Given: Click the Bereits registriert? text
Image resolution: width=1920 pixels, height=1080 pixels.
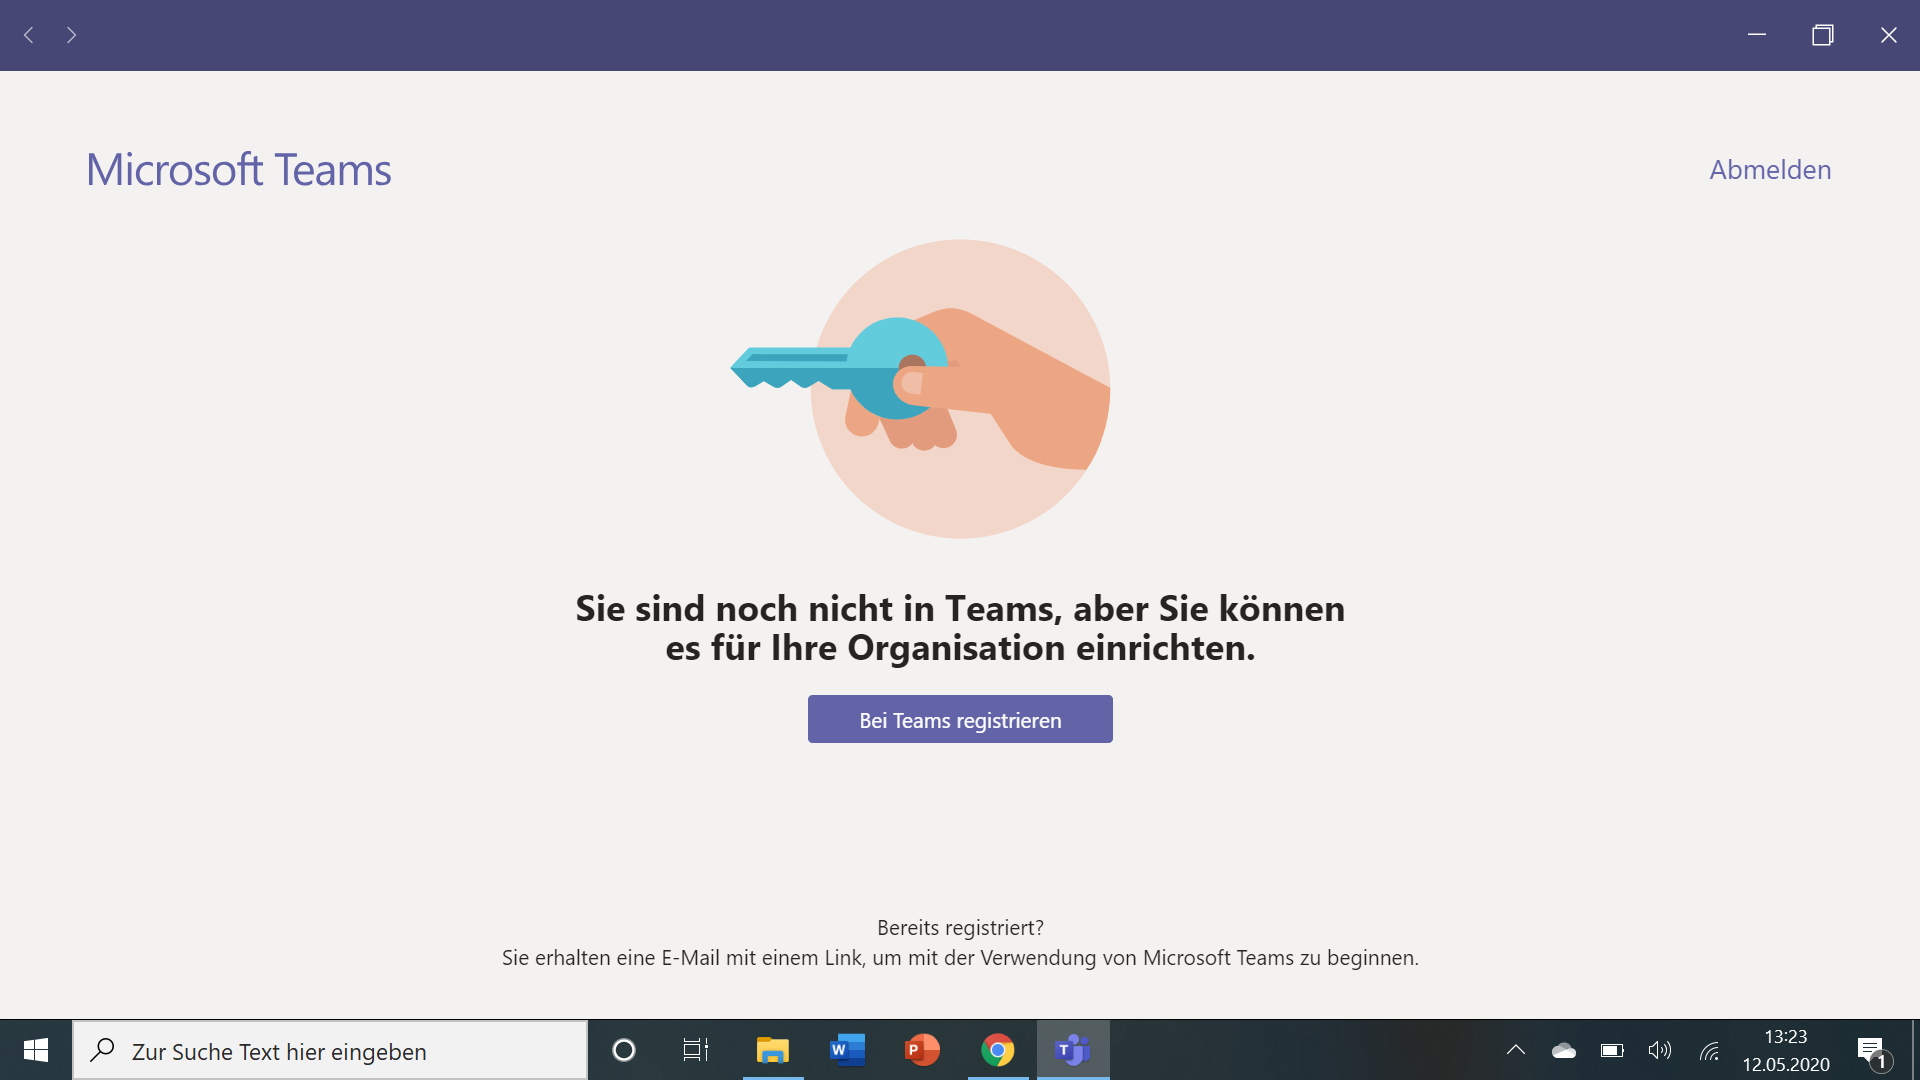Looking at the screenshot, I should coord(960,928).
